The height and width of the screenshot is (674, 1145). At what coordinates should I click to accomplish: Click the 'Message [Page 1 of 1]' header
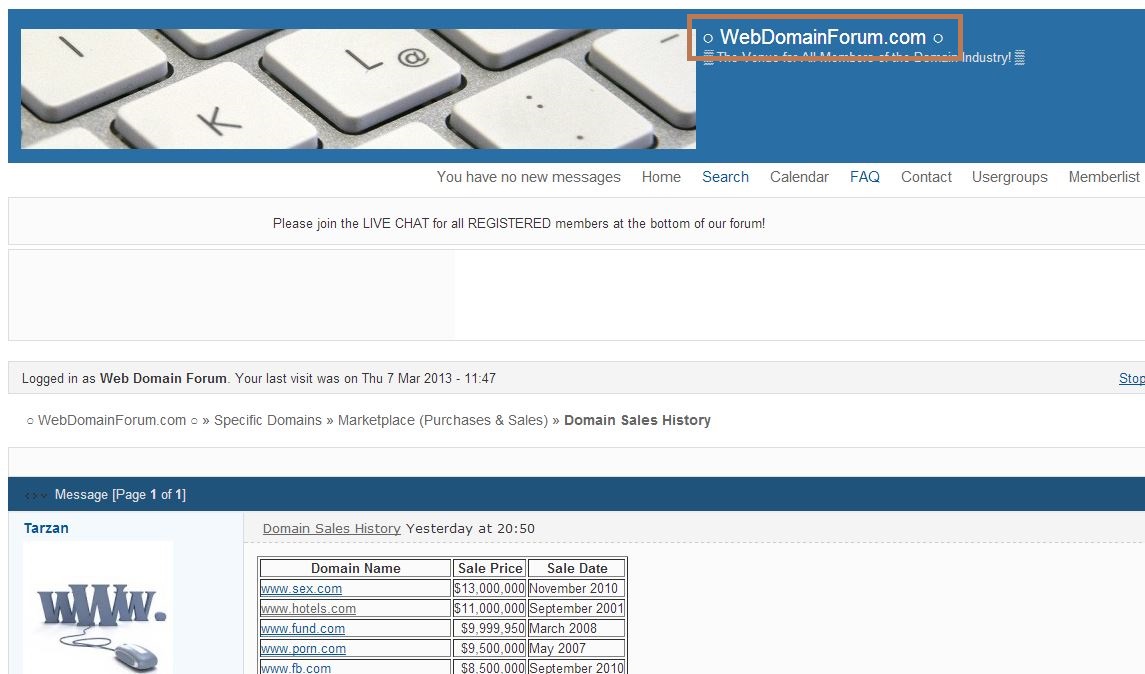120,494
